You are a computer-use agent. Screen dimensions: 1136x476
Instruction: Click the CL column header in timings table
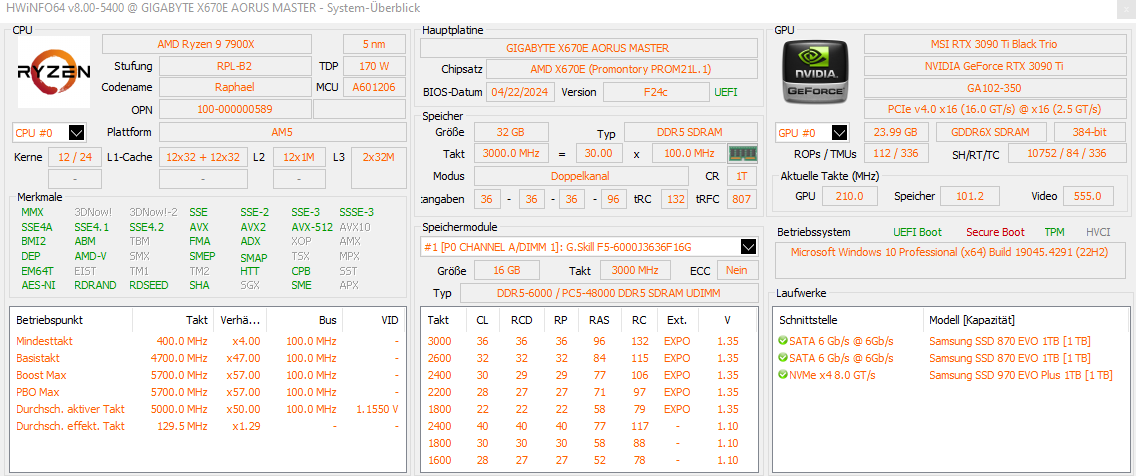coord(483,320)
